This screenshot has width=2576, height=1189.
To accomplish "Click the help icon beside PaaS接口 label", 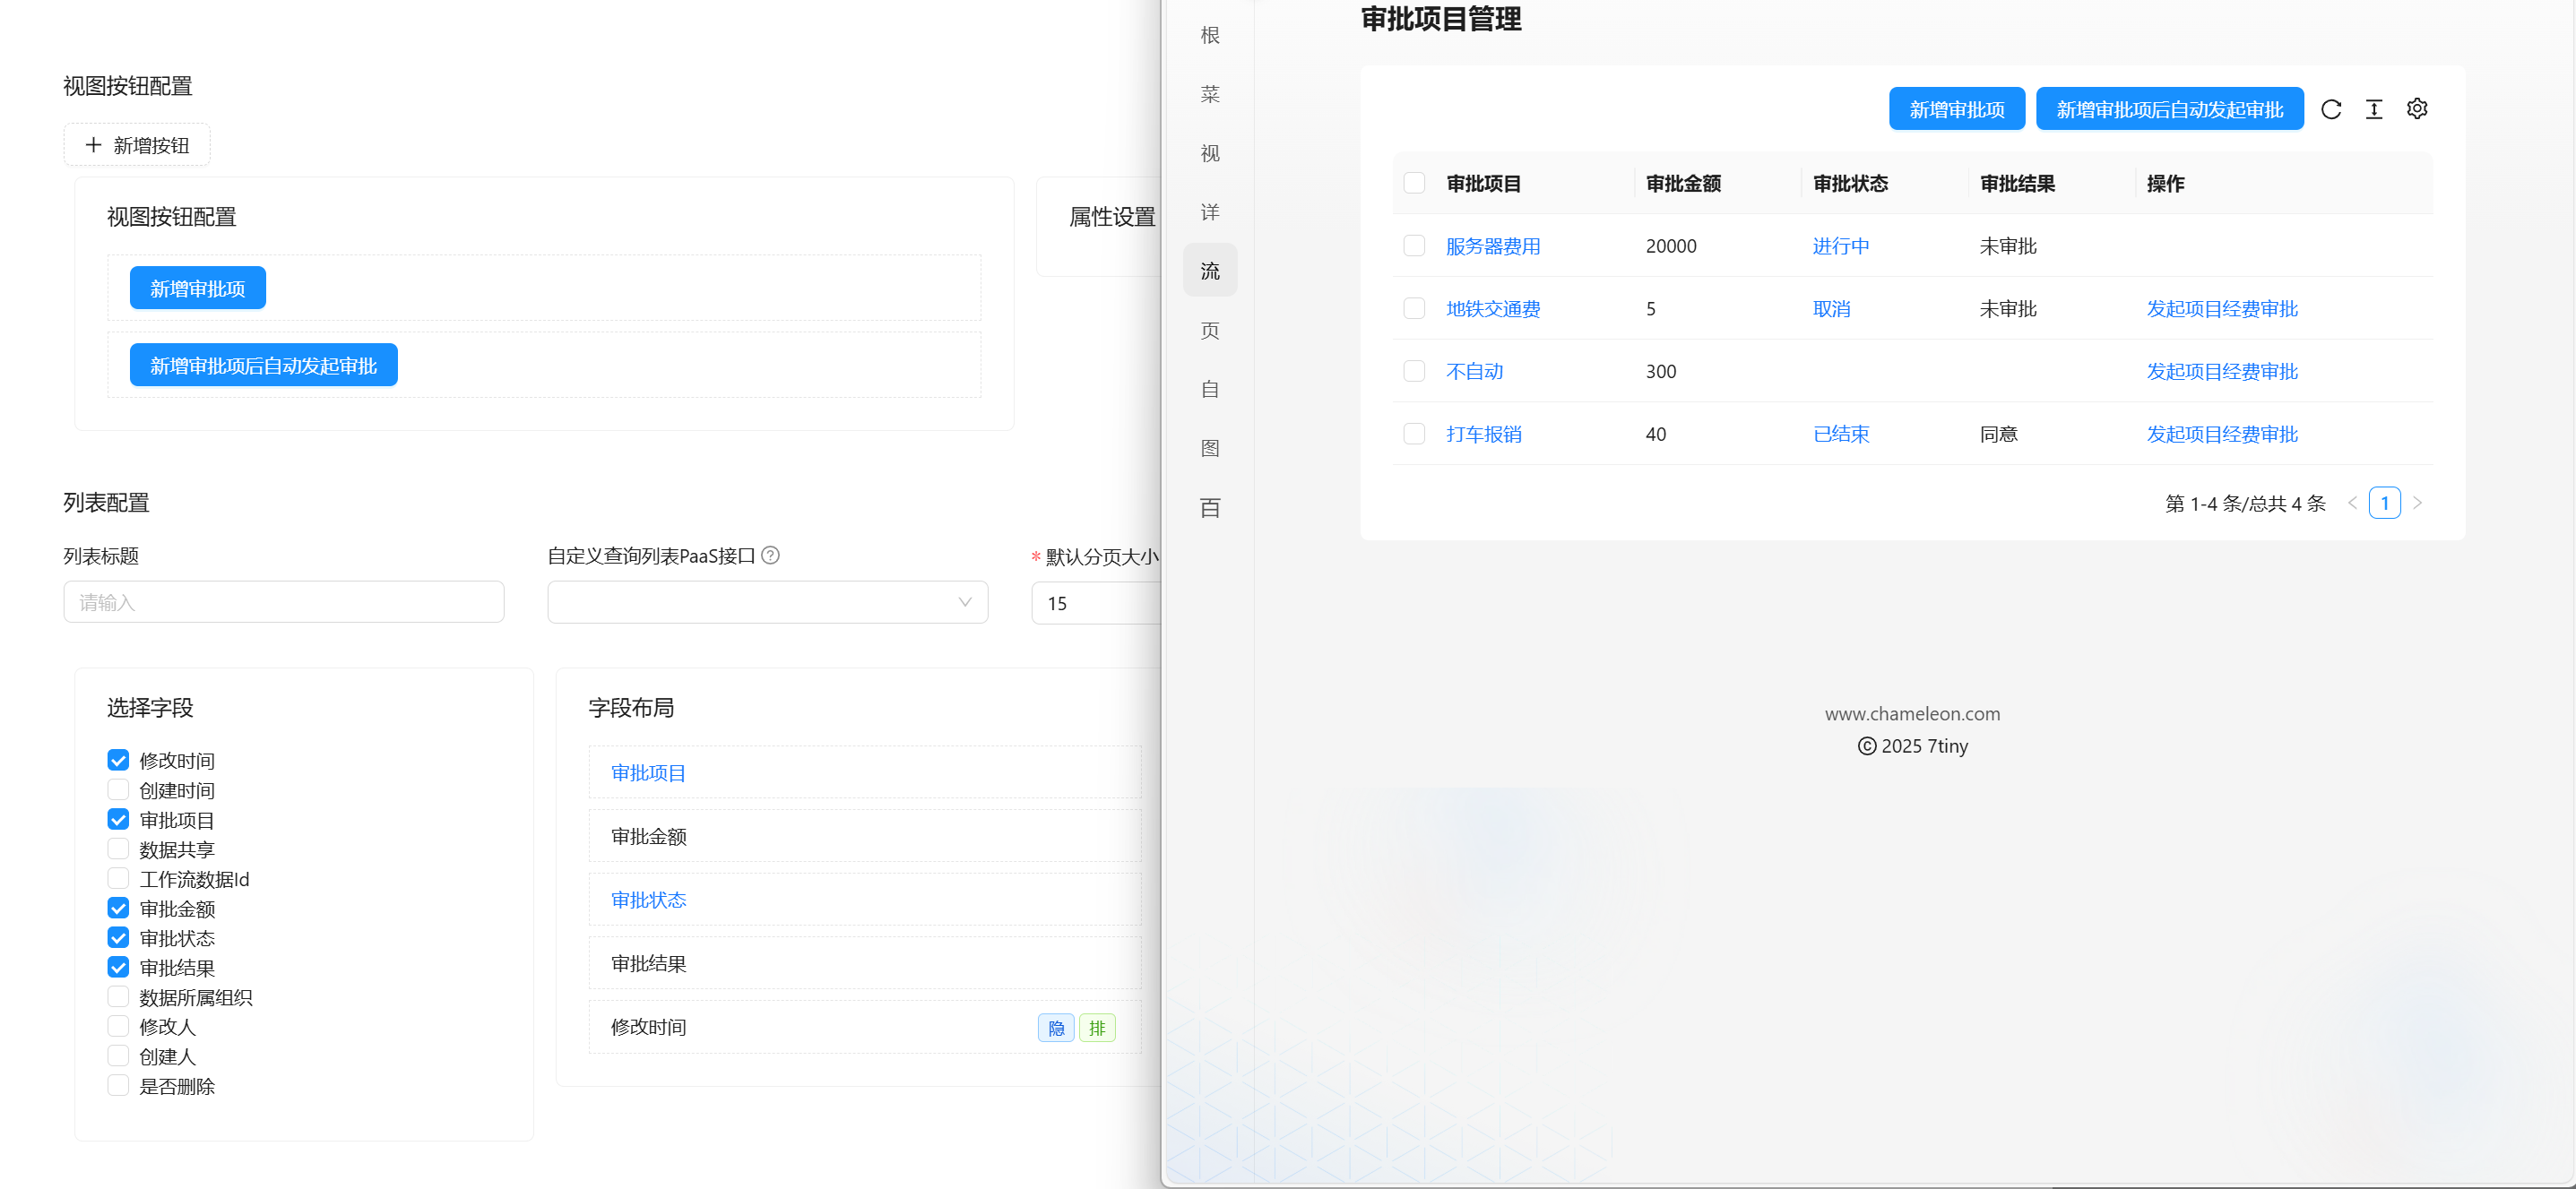I will click(x=770, y=555).
